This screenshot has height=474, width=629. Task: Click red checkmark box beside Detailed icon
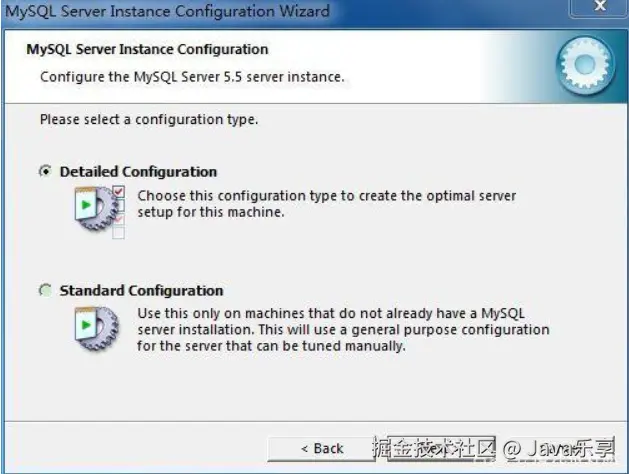pos(119,192)
